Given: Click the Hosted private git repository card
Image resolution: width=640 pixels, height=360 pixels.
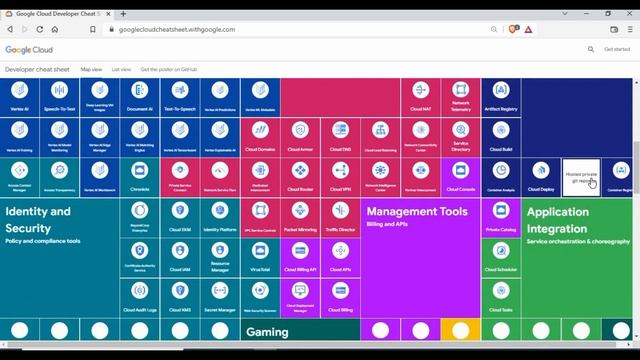Looking at the screenshot, I should pyautogui.click(x=581, y=178).
